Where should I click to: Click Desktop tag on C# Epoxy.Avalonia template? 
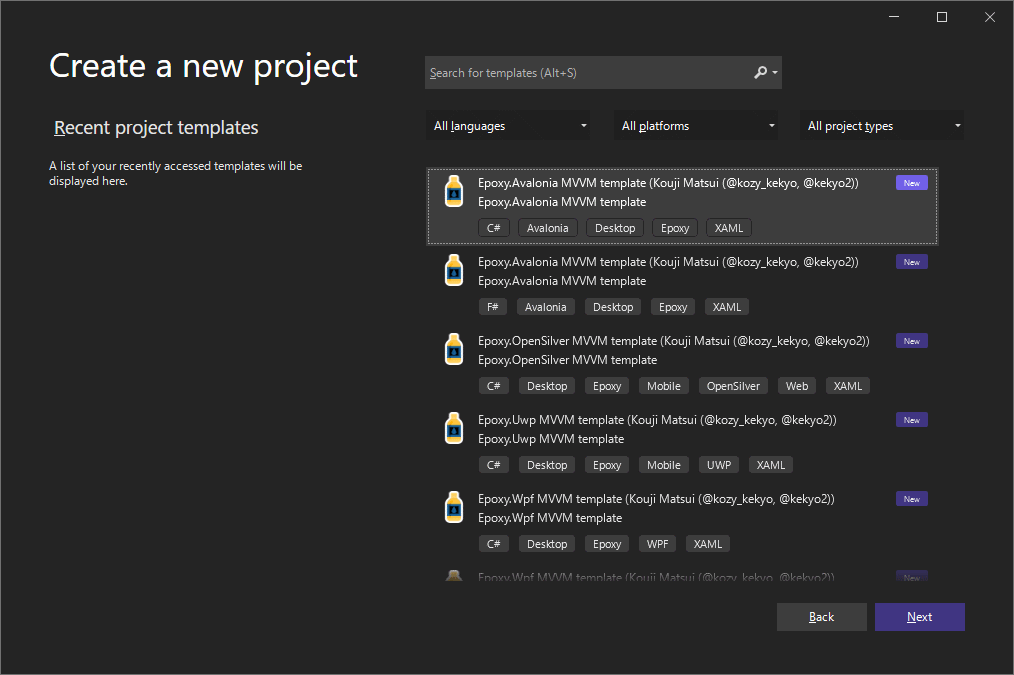[615, 228]
